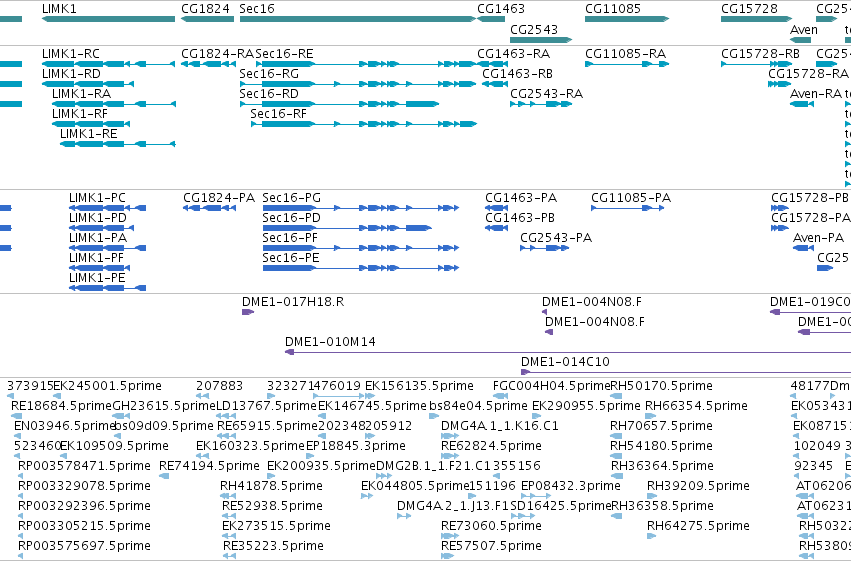The image size is (851, 561).
Task: Select EST RH70657.5prime
Action: (x=661, y=426)
